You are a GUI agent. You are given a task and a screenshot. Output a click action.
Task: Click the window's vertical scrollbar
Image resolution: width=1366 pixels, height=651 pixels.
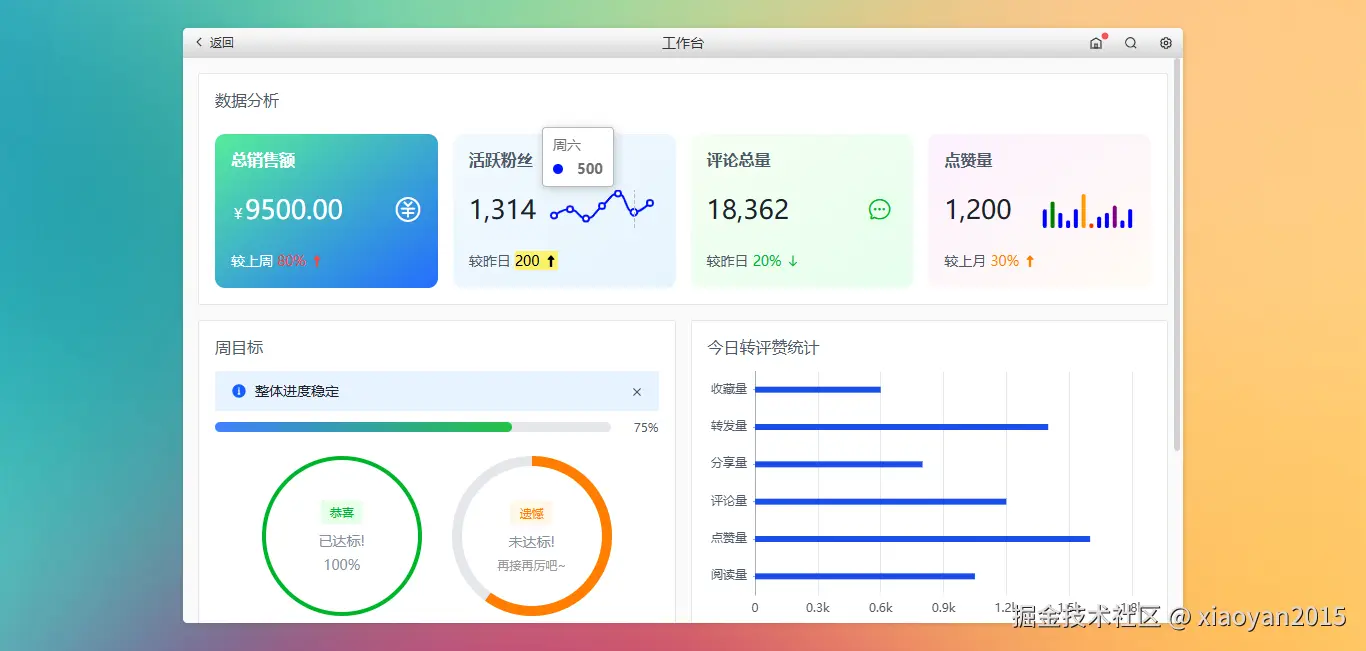pyautogui.click(x=1177, y=255)
